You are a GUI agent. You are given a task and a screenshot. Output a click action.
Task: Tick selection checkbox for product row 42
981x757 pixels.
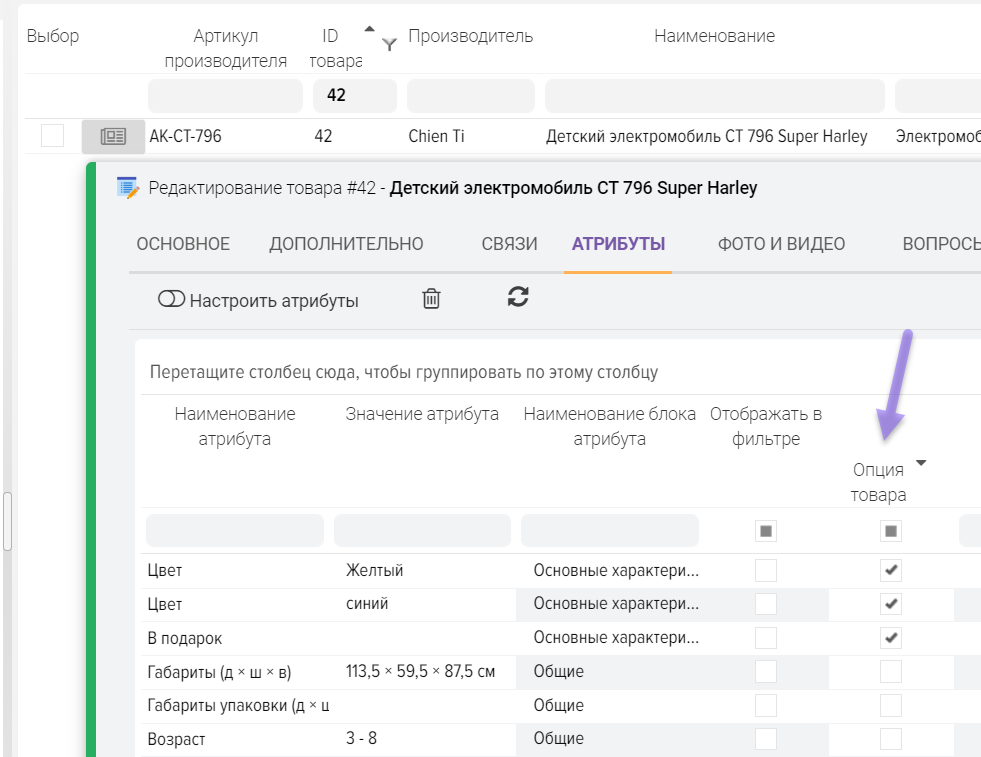52,136
